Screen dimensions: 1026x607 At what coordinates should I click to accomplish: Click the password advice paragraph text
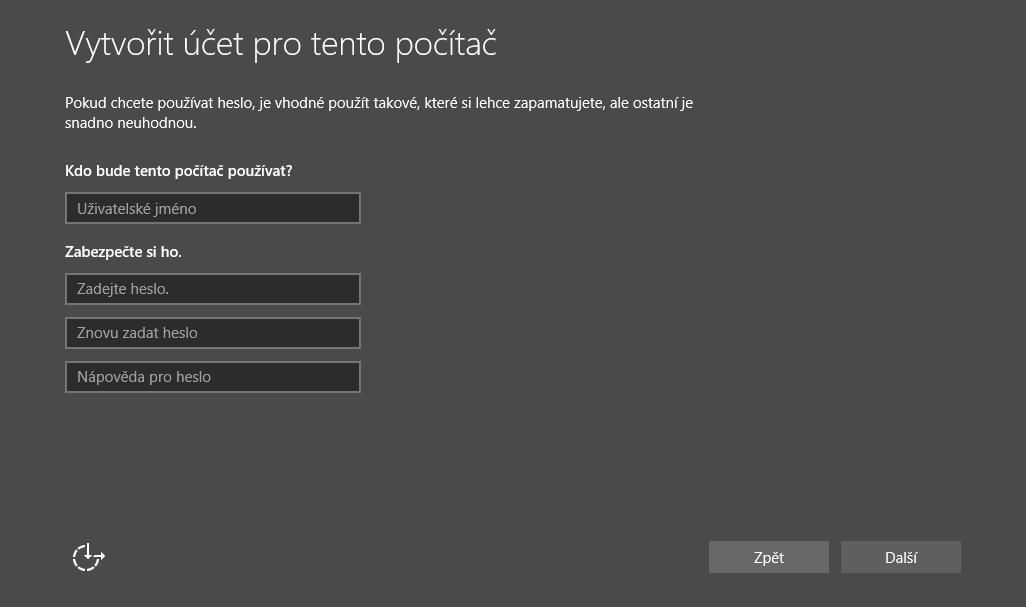pyautogui.click(x=379, y=113)
